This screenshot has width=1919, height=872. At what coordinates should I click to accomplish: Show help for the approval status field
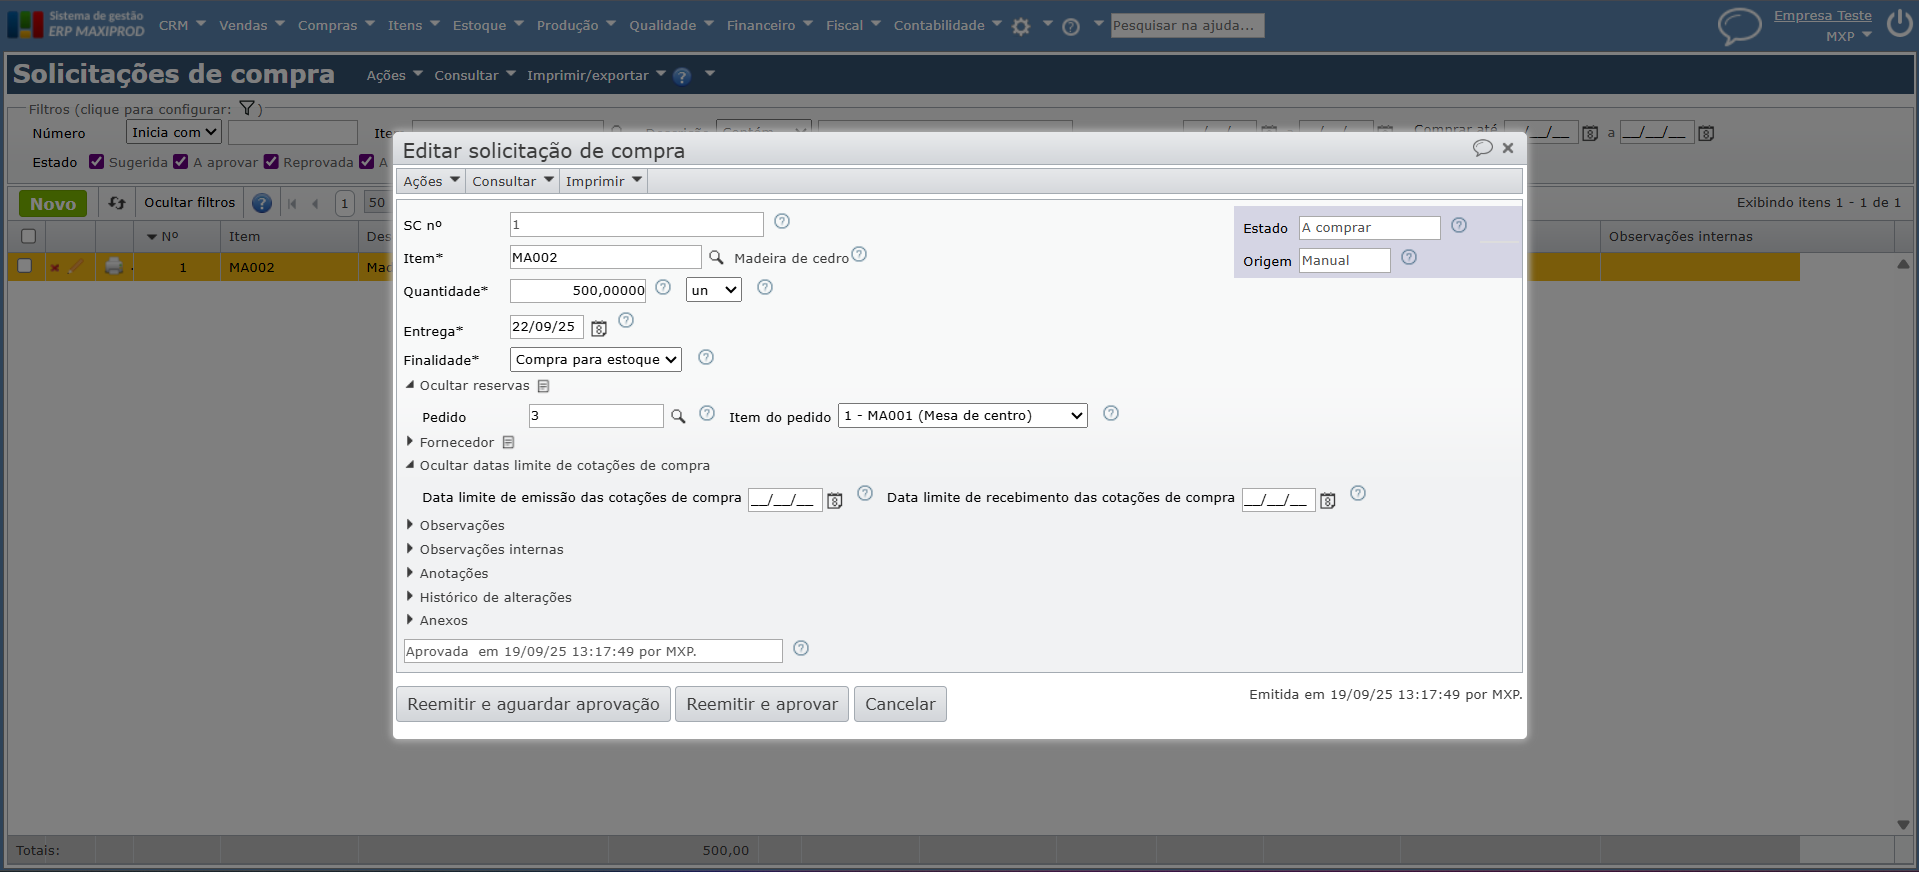[801, 648]
